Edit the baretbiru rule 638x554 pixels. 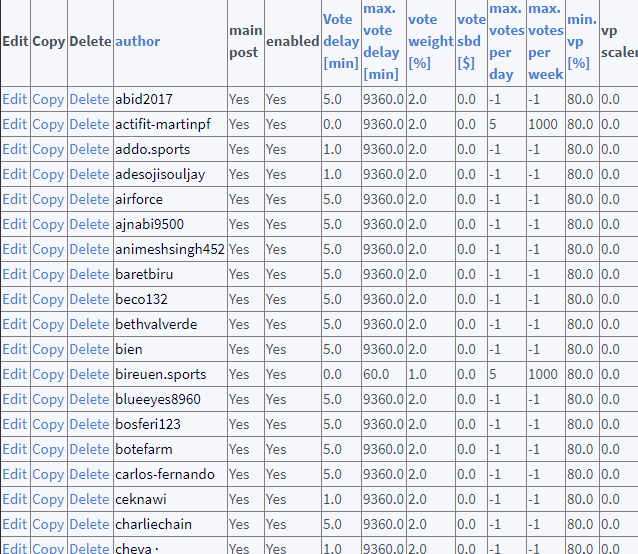point(15,274)
